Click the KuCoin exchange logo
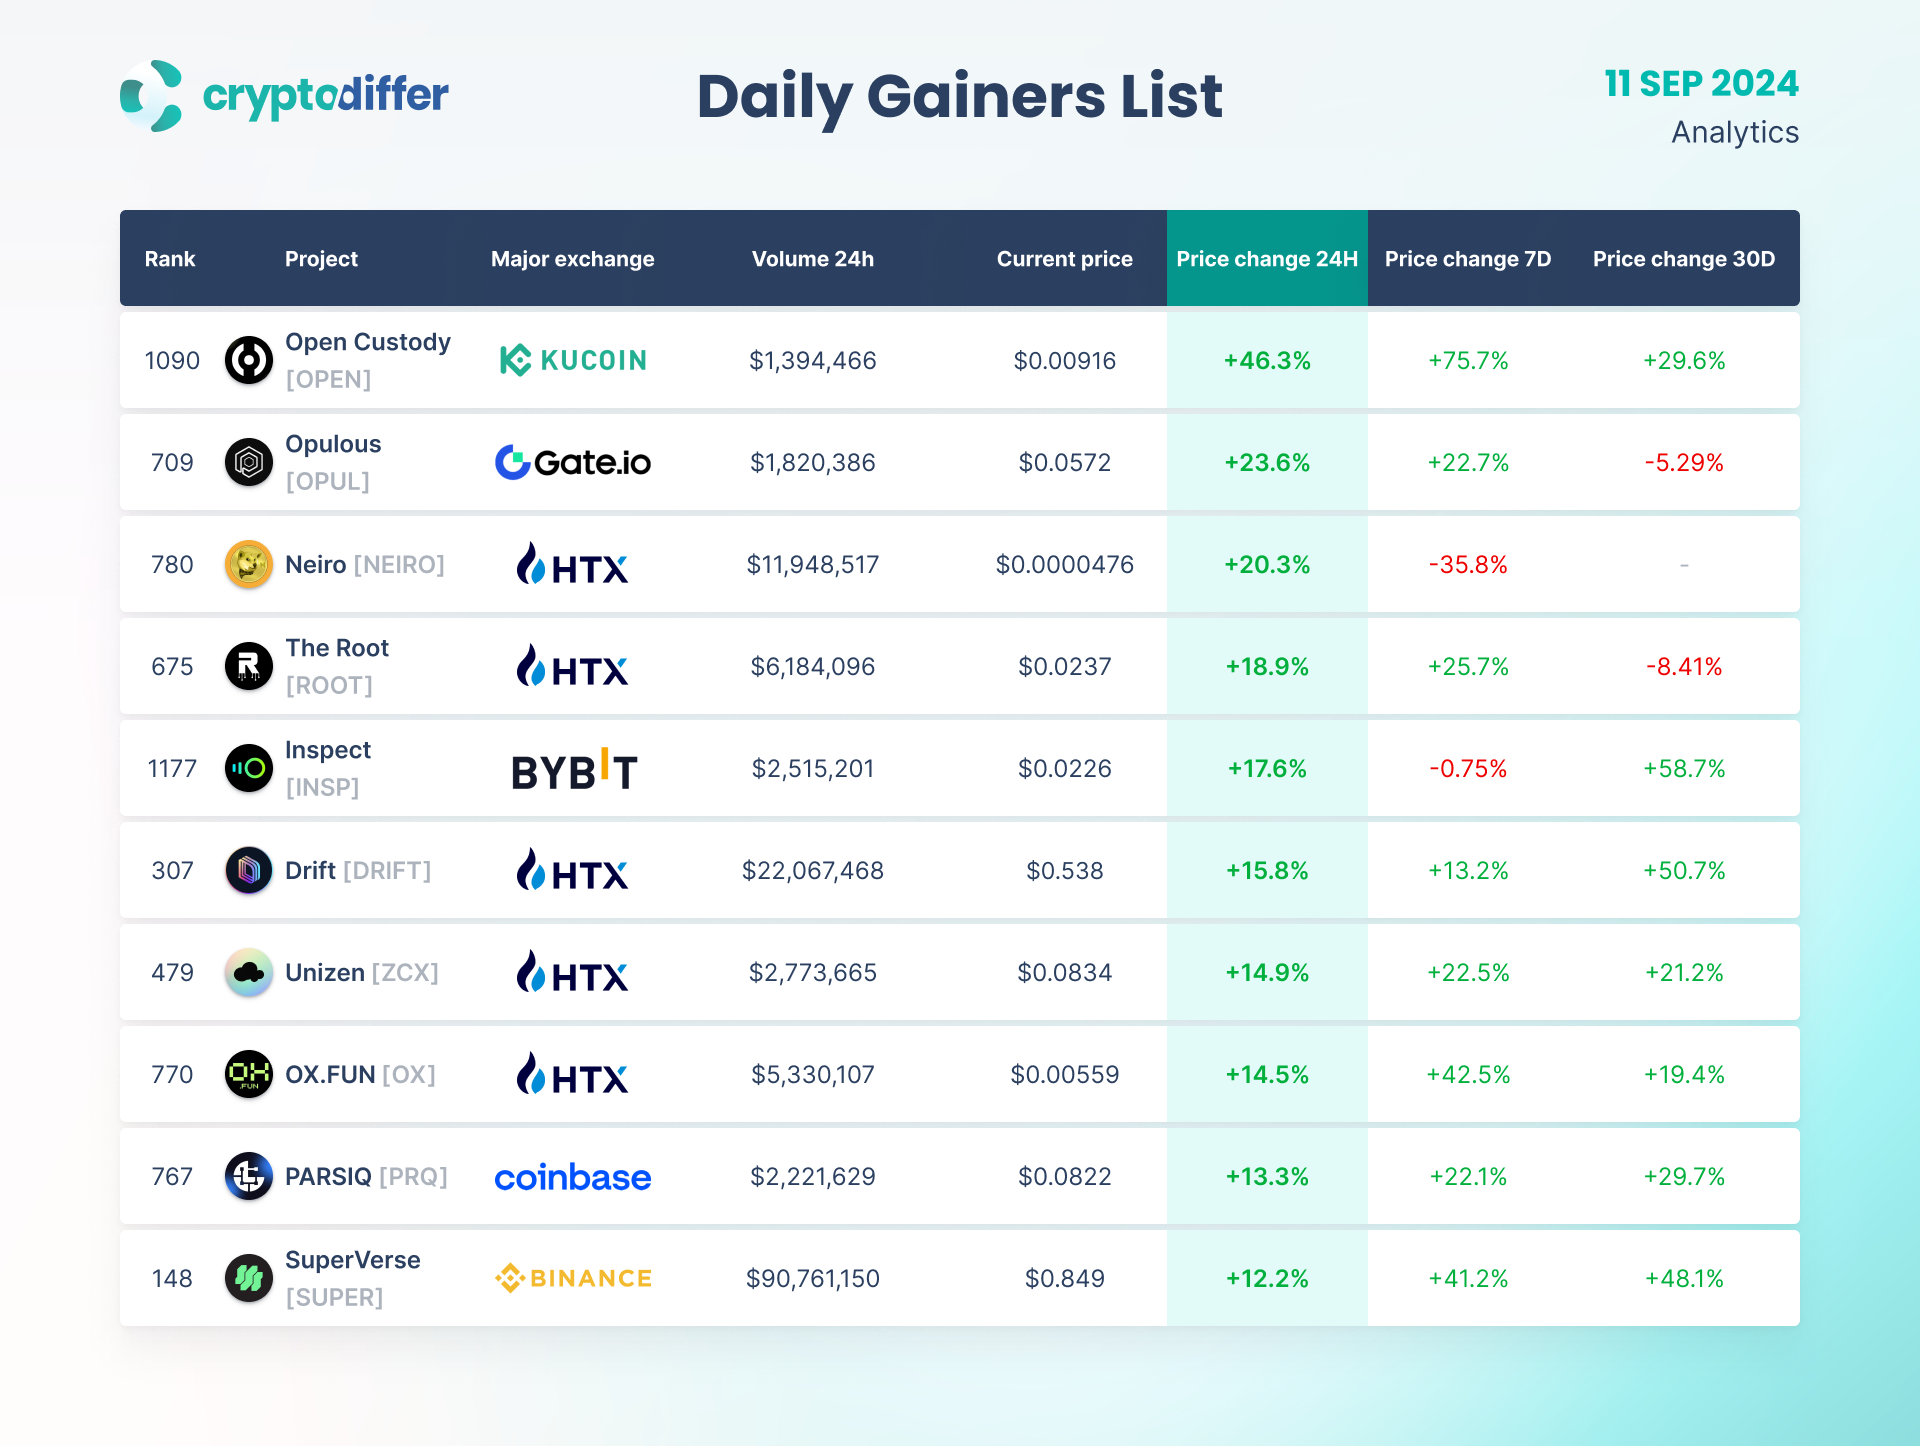The image size is (1920, 1446). tap(573, 360)
